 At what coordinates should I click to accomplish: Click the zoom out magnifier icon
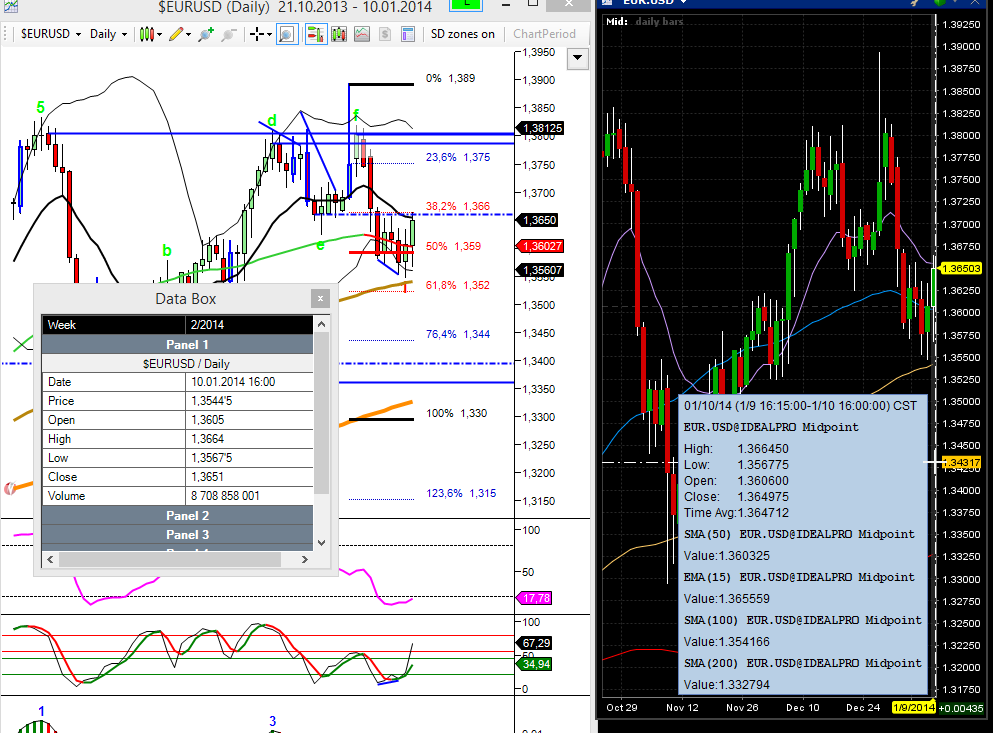coord(229,34)
